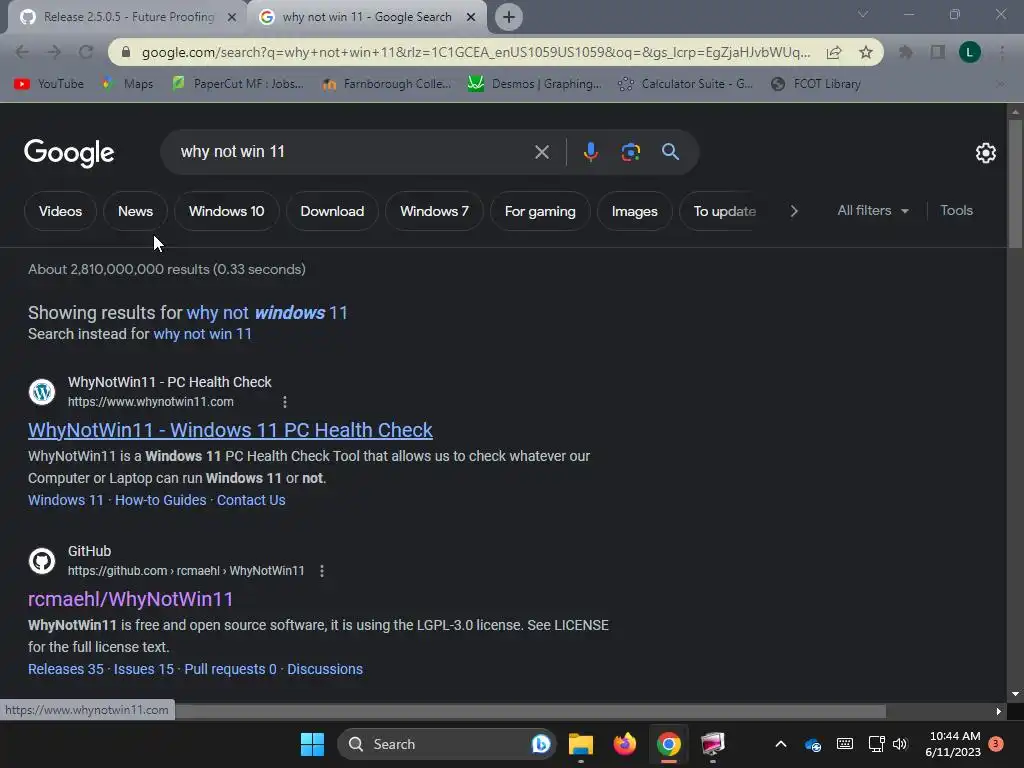Open File Explorer from taskbar
The width and height of the screenshot is (1024, 768).
581,744
